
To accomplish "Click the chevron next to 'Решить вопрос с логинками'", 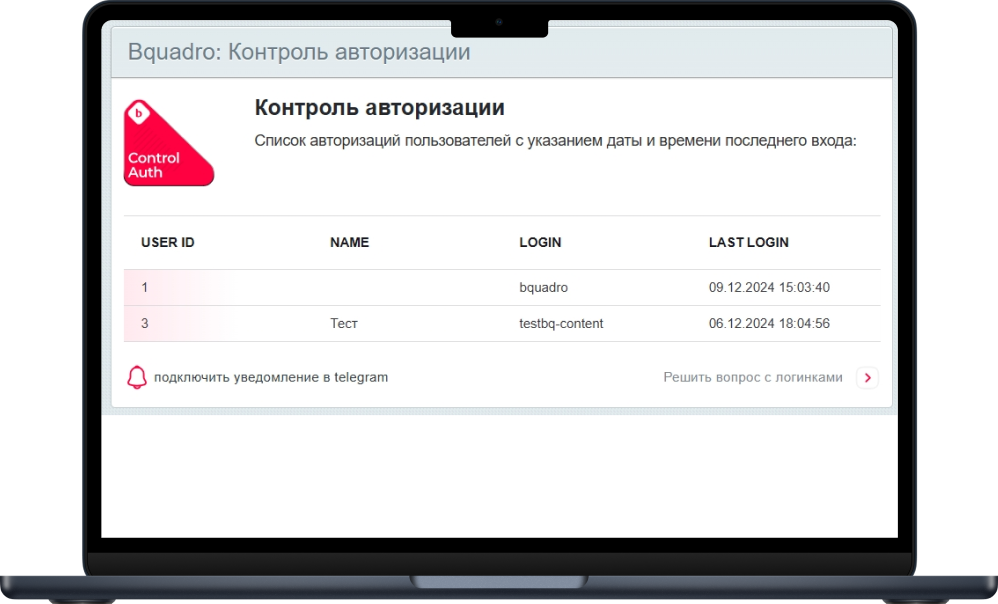I will [x=868, y=378].
